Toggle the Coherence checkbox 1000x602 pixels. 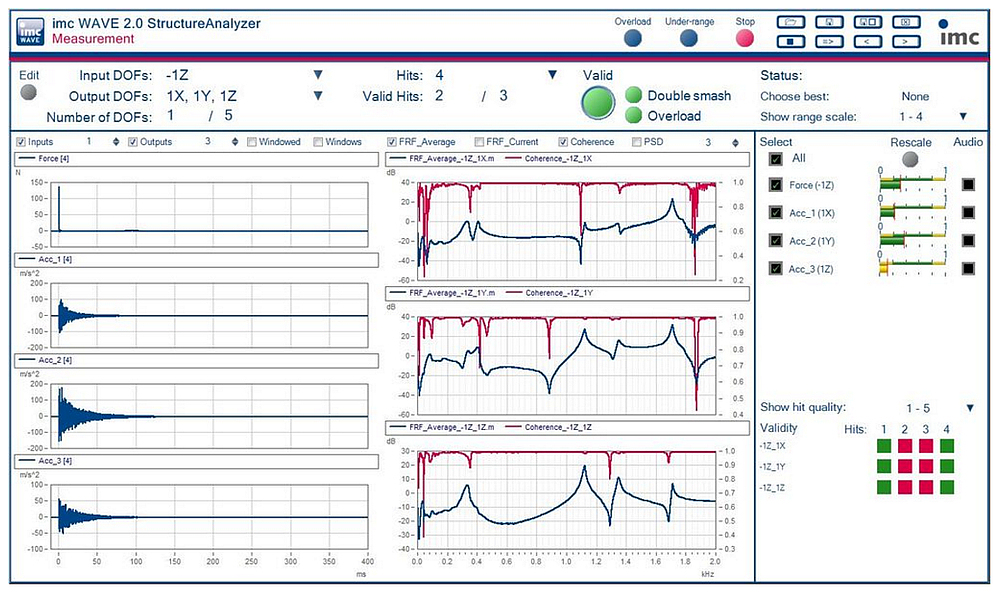563,142
